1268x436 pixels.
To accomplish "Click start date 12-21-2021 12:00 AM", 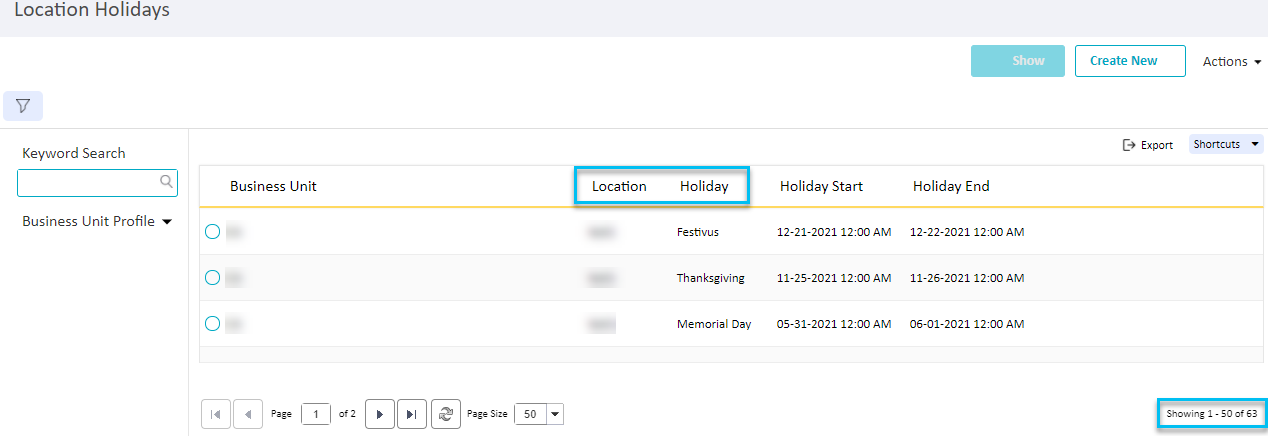I will pos(834,232).
